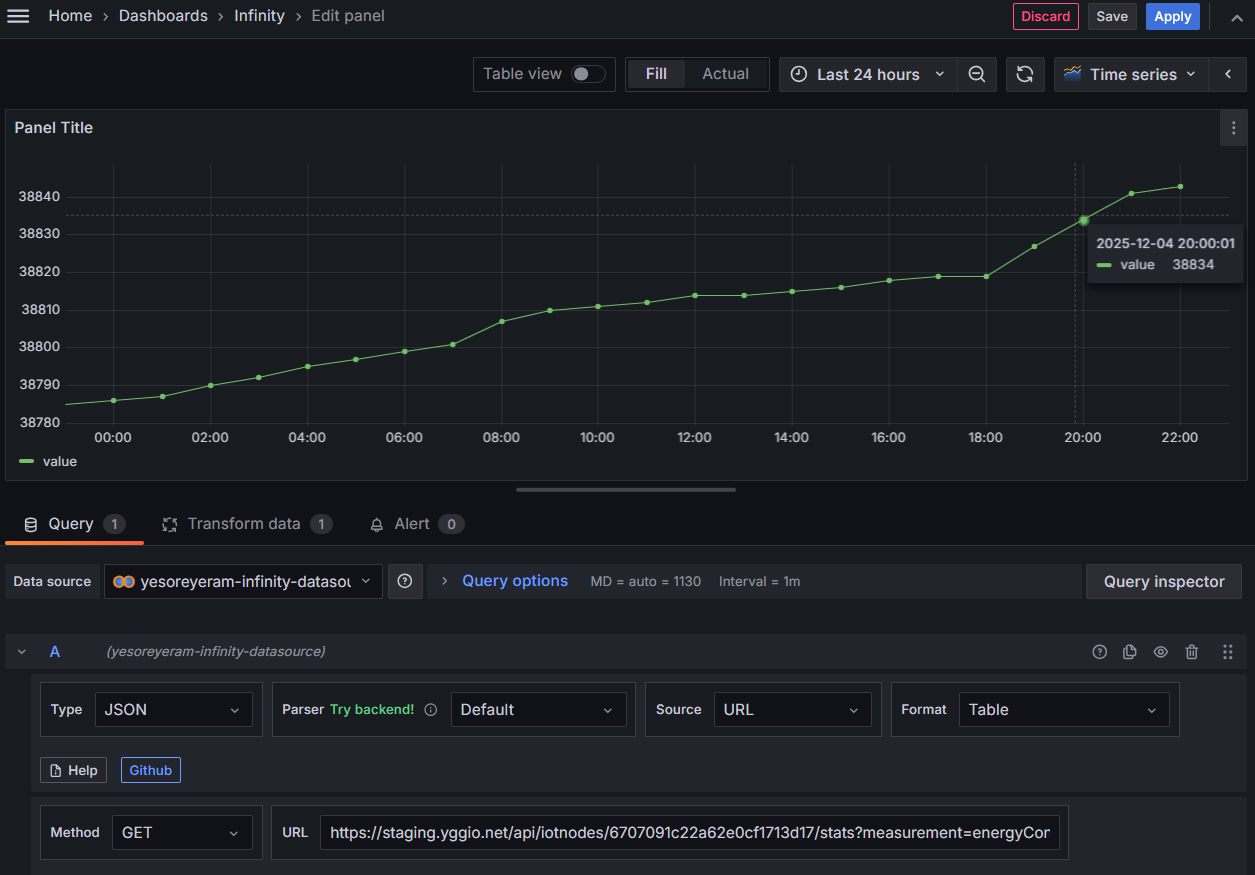The image size is (1255, 875).
Task: Click the Apply button
Action: tap(1172, 16)
